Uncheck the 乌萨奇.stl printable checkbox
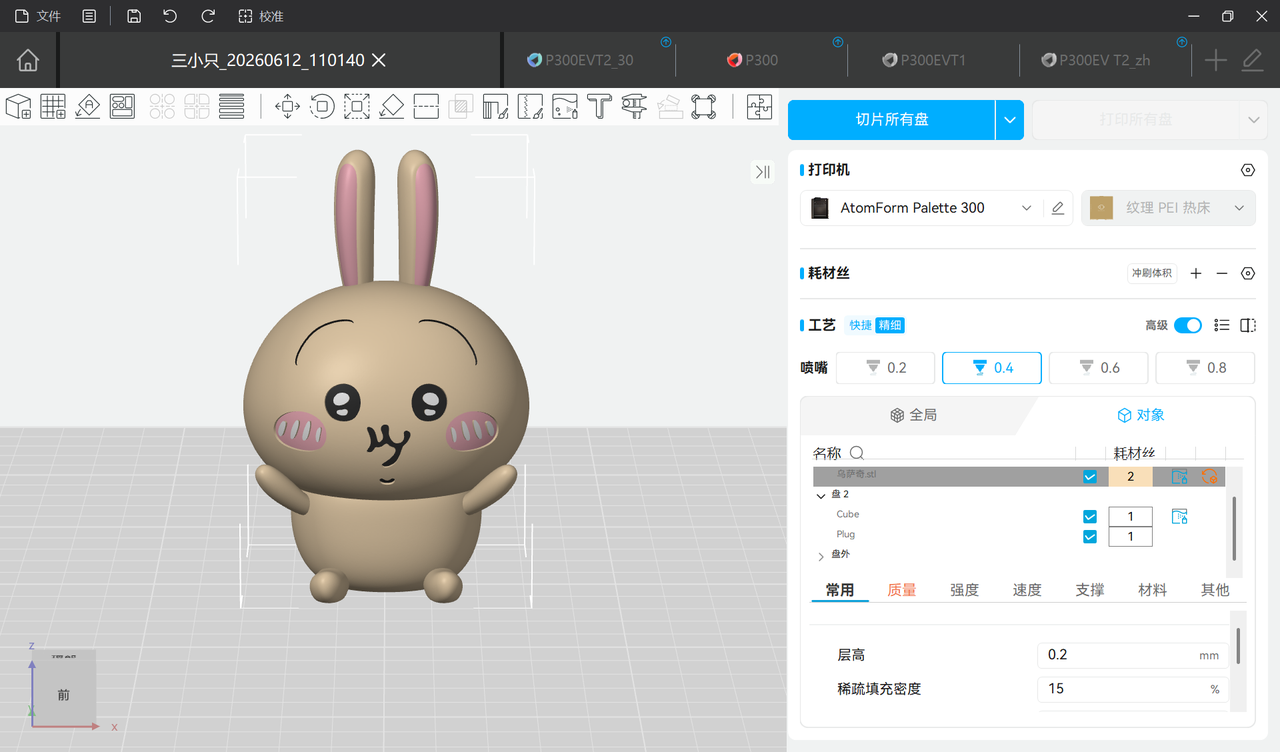The image size is (1280, 752). [1090, 477]
